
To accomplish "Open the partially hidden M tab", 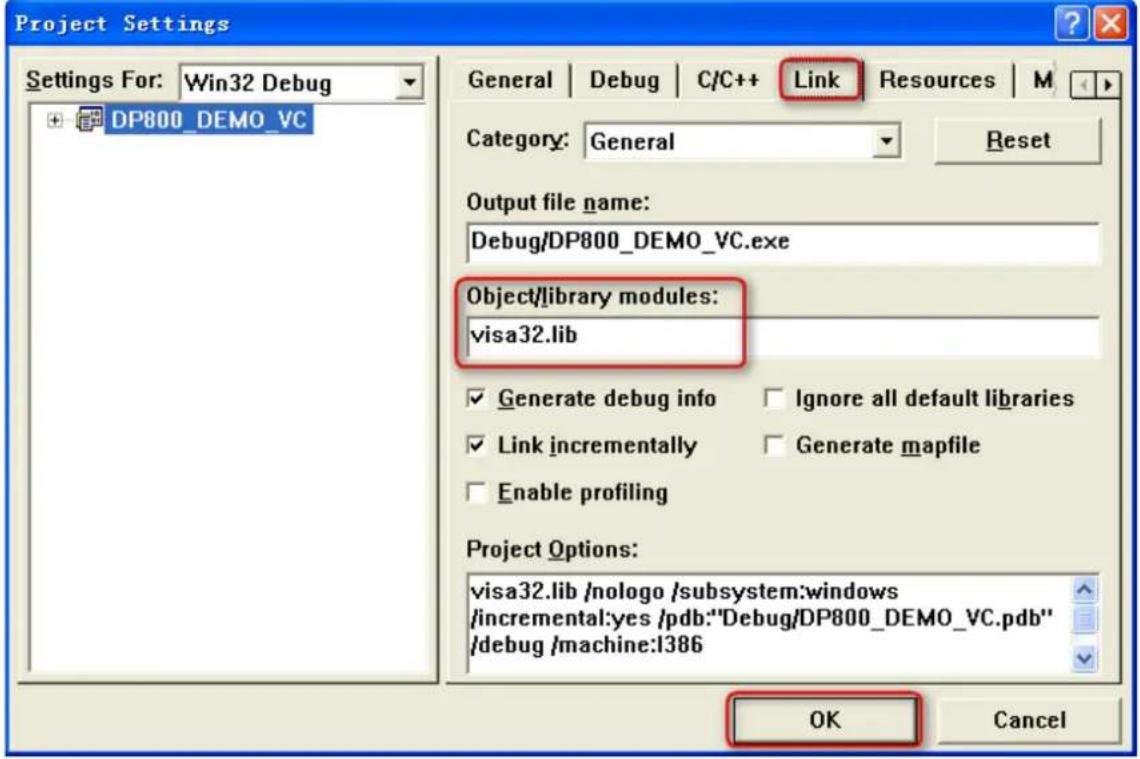I will pyautogui.click(x=1043, y=80).
